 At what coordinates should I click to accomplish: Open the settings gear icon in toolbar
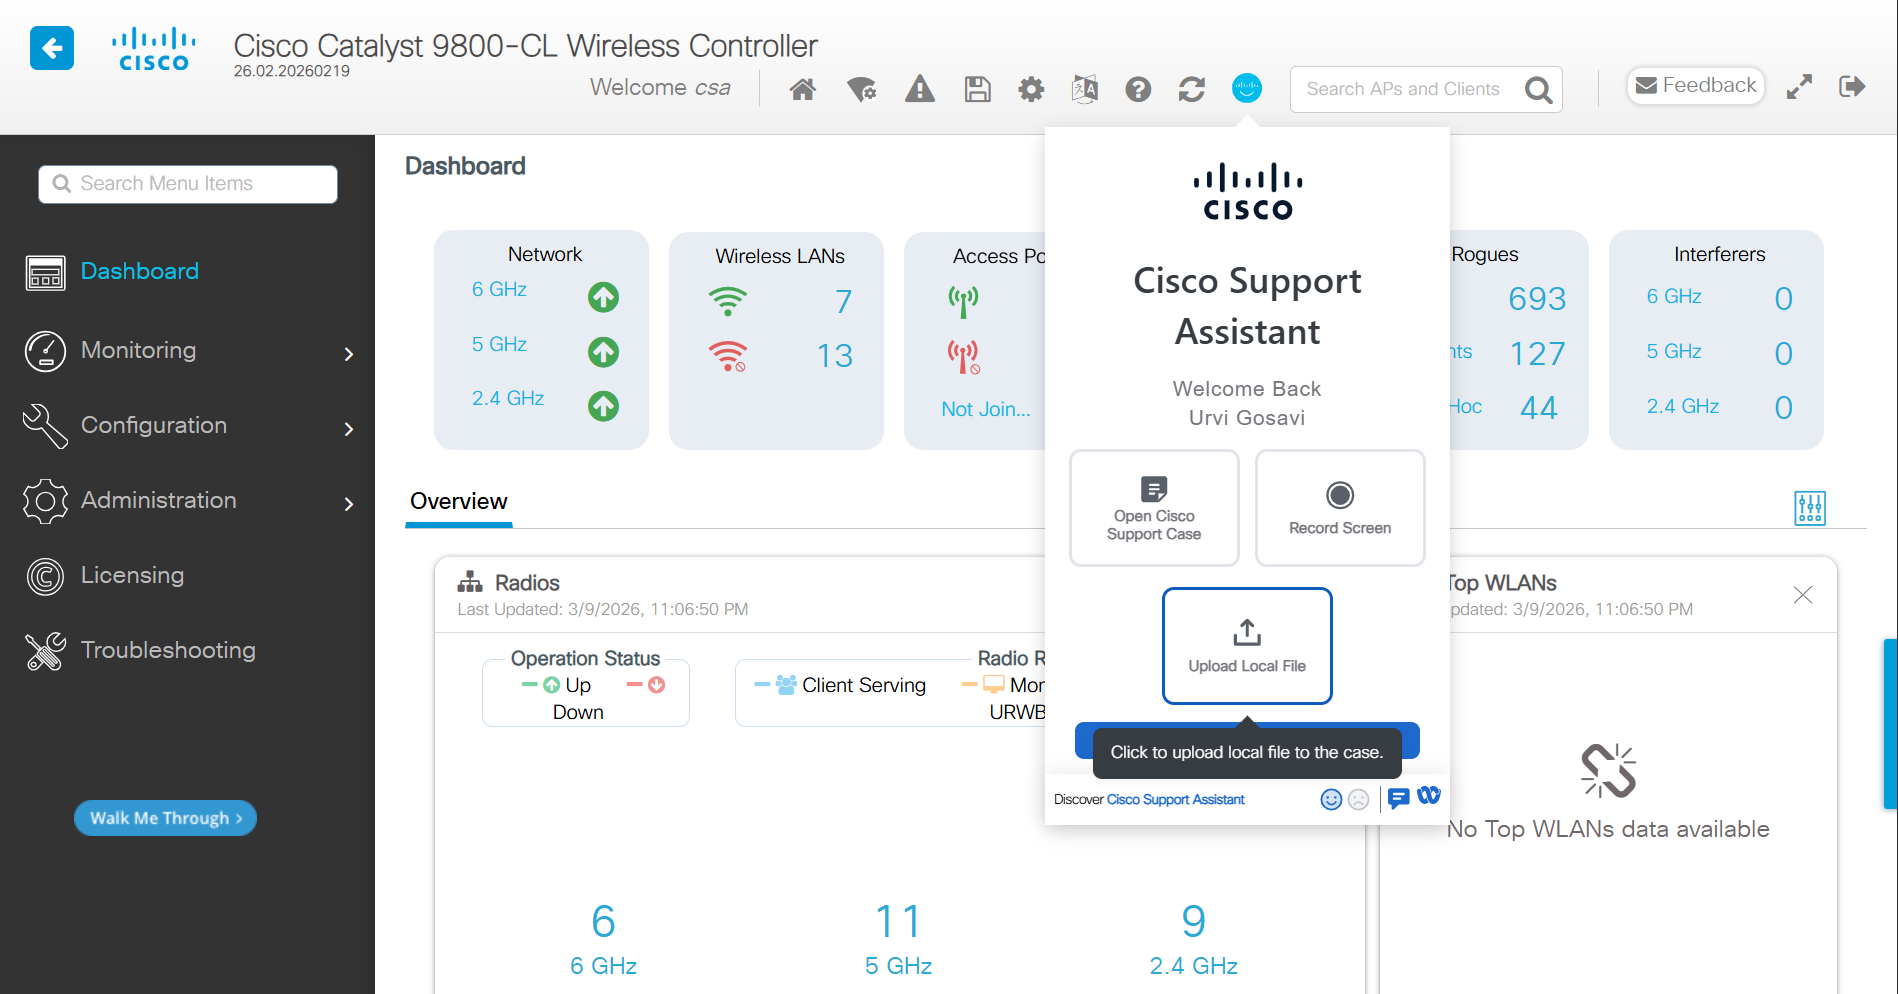[1031, 90]
